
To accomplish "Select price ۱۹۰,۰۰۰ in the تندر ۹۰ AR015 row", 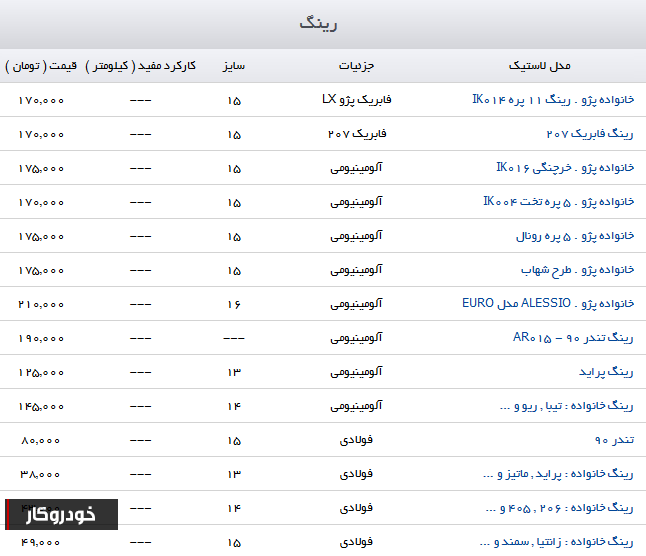I will pos(41,339).
